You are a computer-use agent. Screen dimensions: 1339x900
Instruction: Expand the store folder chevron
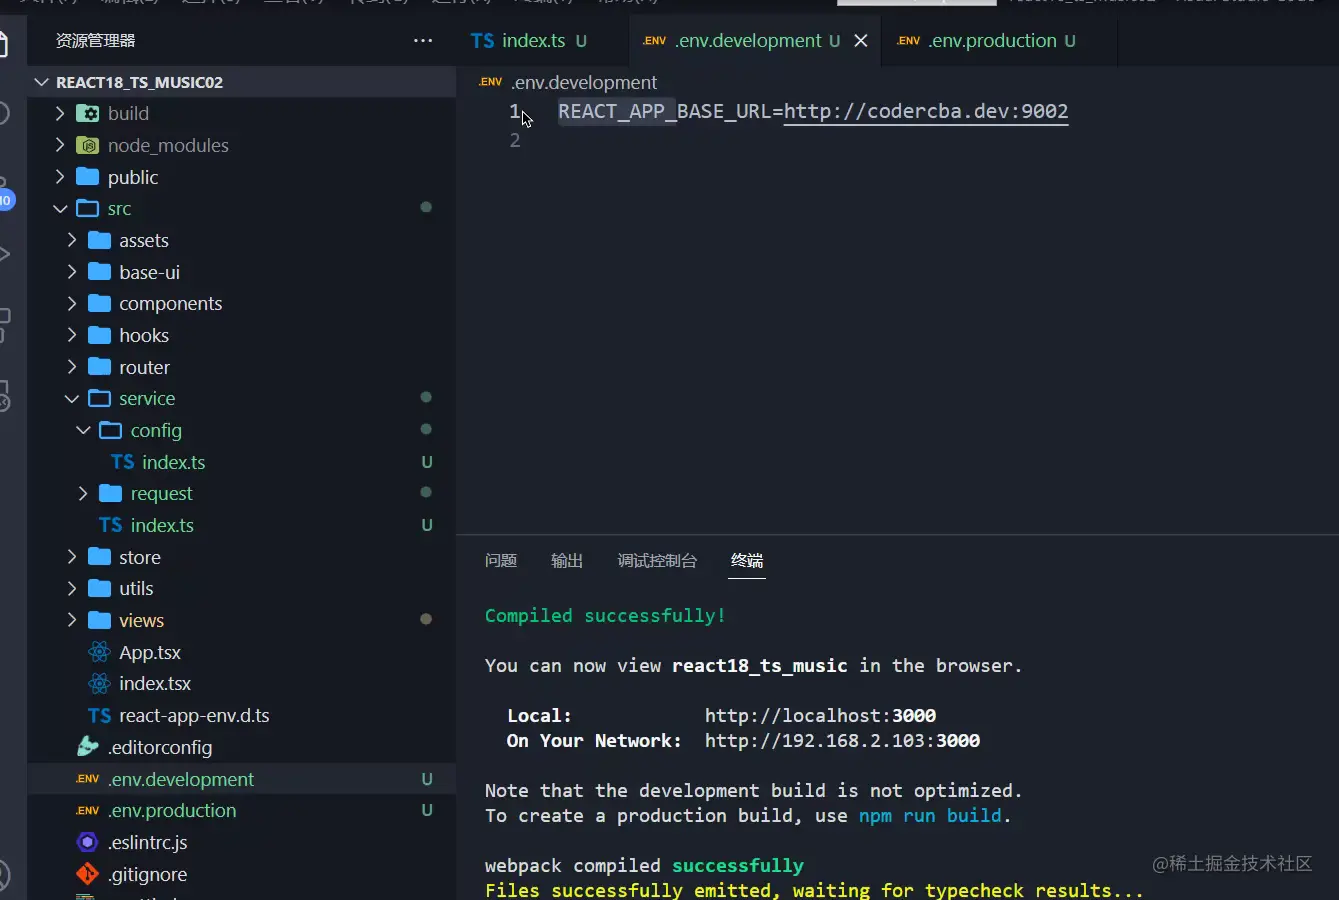(x=72, y=557)
